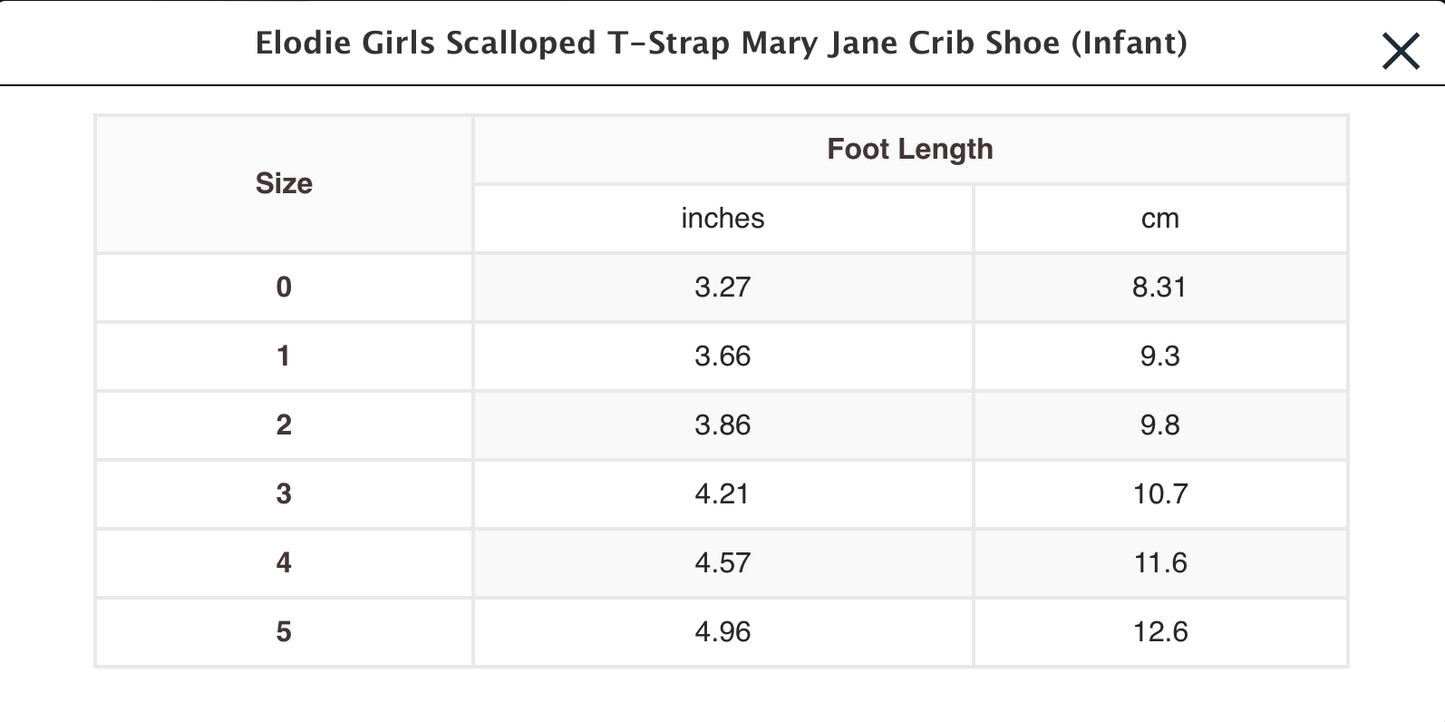
Task: Click size 3 row label
Action: pyautogui.click(x=284, y=494)
